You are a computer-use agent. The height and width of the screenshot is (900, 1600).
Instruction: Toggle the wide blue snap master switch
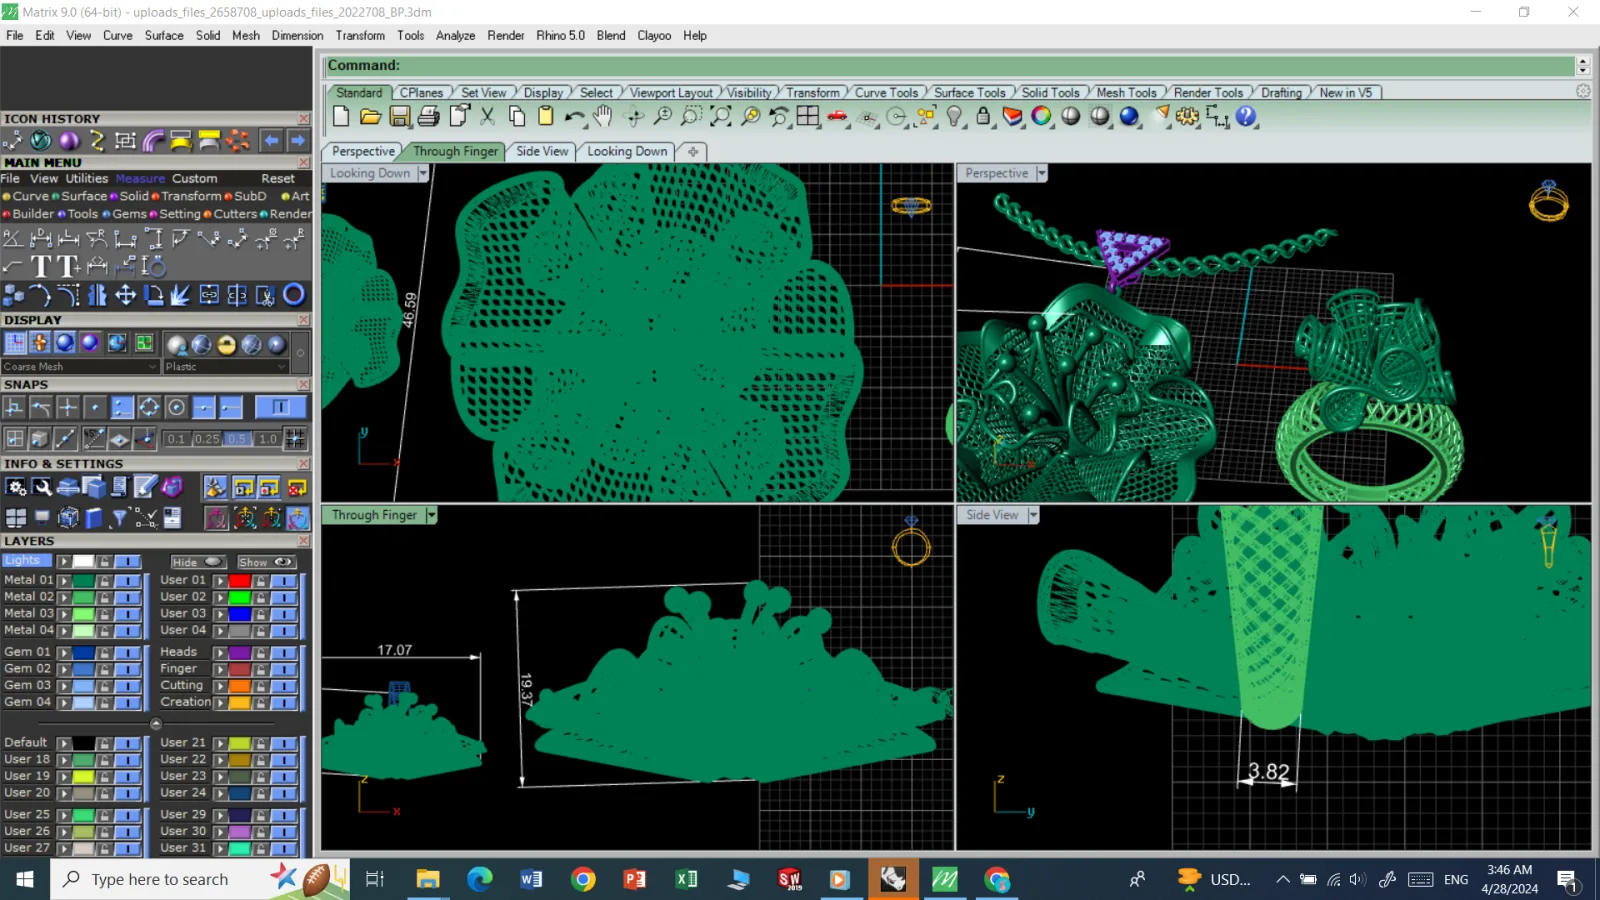click(280, 407)
